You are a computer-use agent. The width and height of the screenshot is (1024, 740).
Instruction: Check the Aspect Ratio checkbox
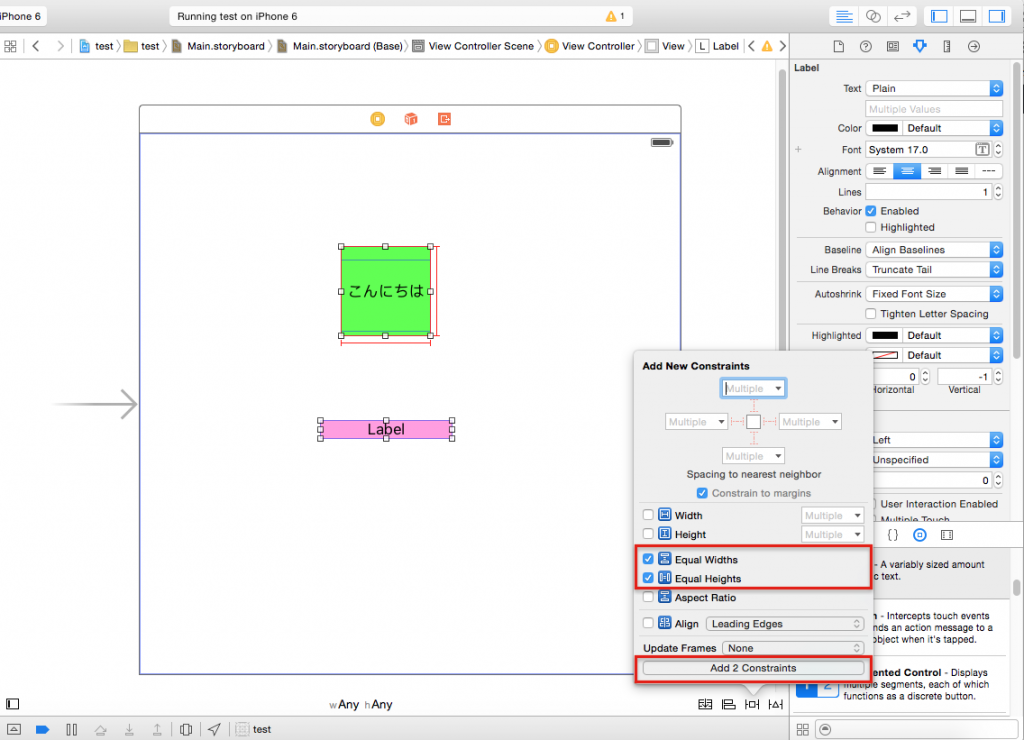click(x=649, y=597)
